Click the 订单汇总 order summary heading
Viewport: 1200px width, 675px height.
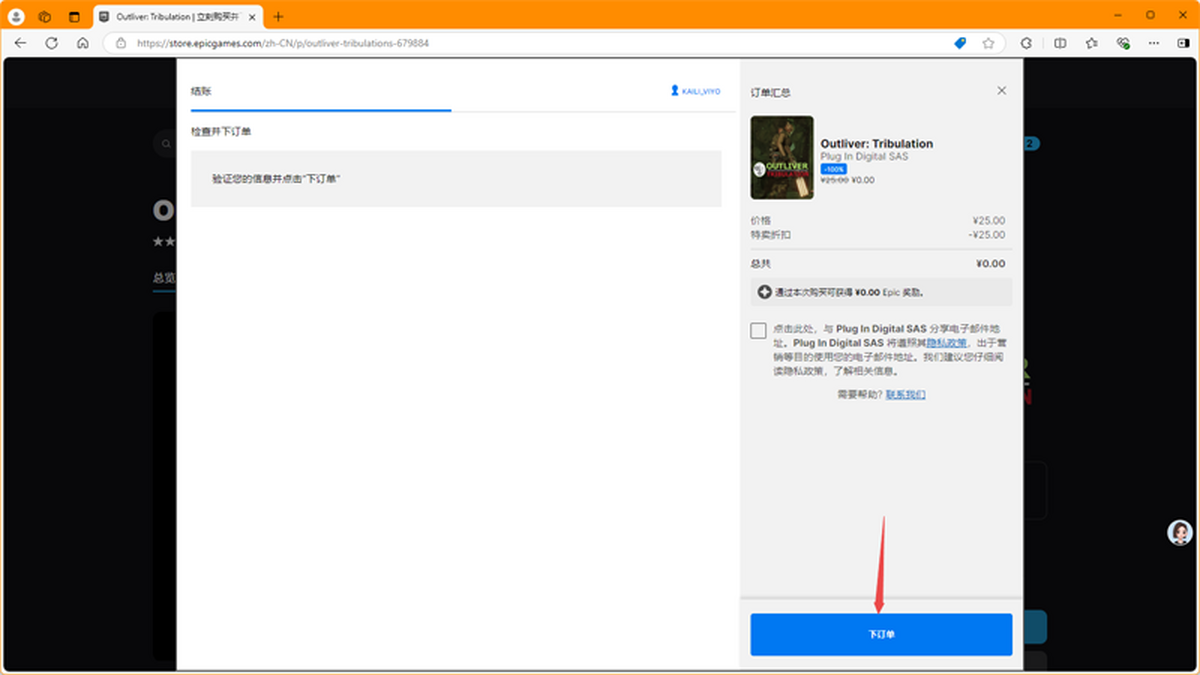771,92
